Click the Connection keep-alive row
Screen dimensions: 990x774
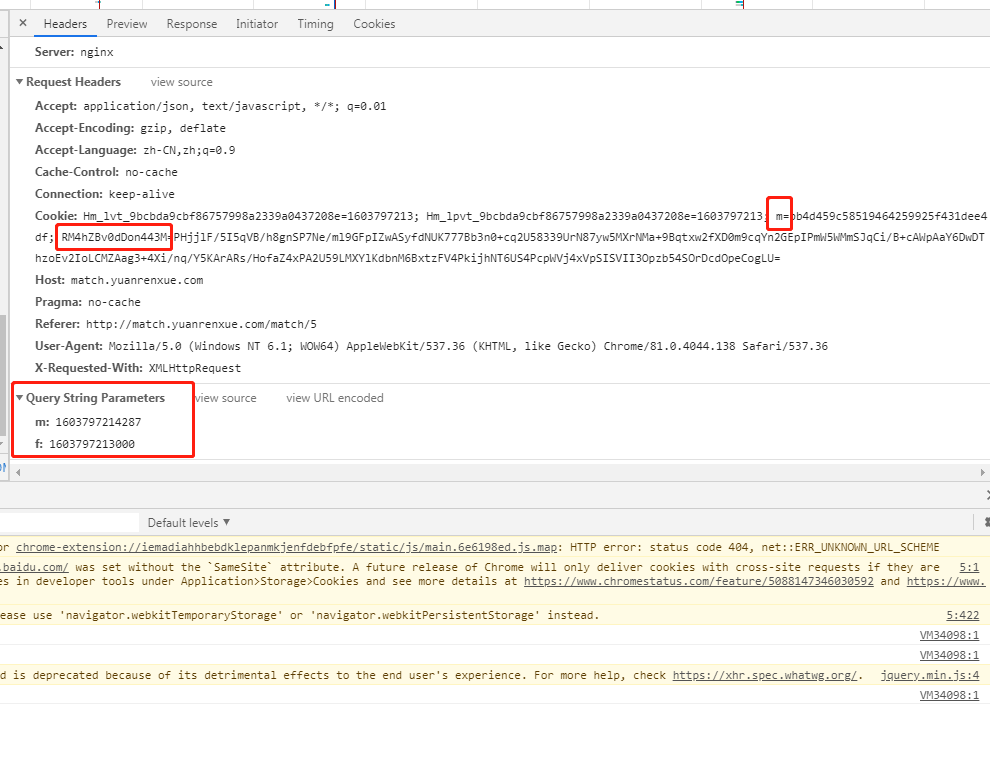coord(105,194)
